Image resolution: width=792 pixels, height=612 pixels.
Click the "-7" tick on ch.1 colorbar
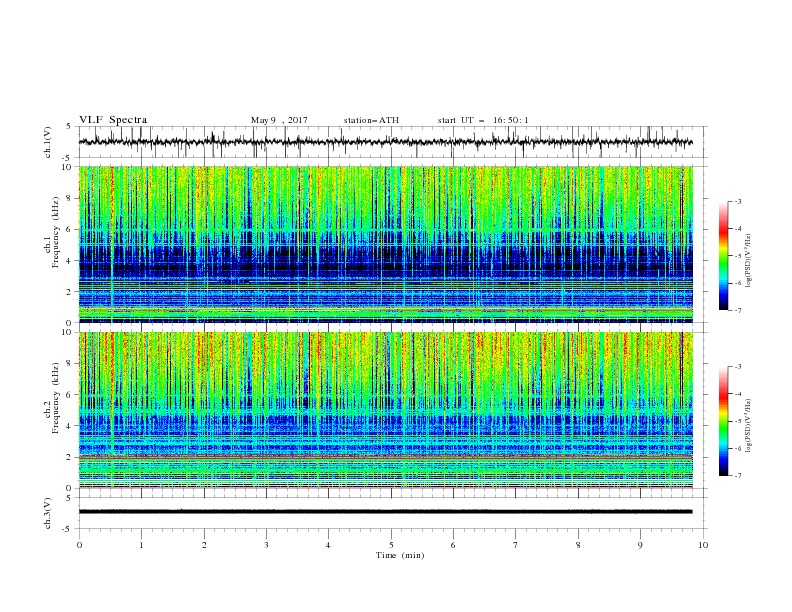[738, 310]
